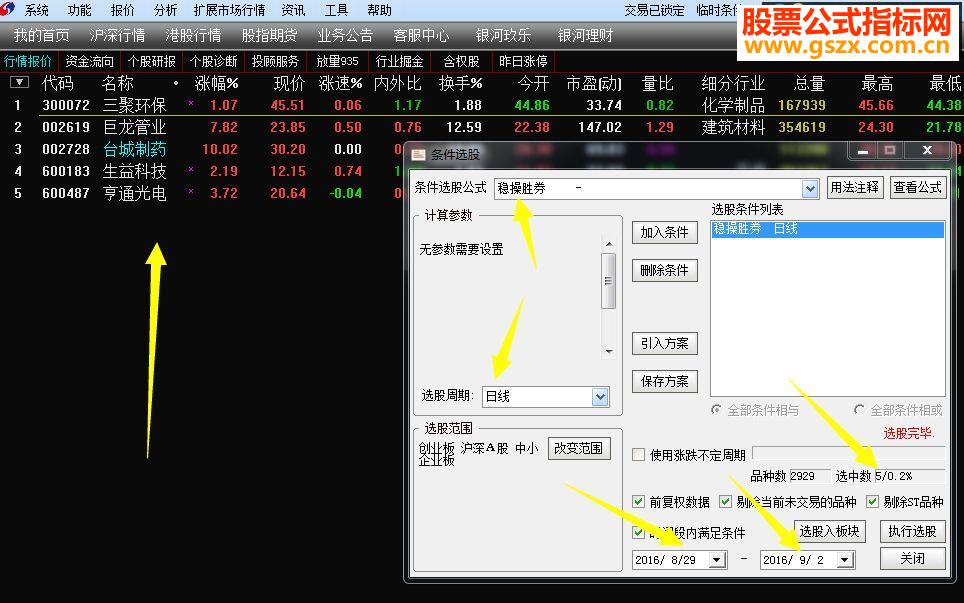Click scroll-down arrow in 计算参数 panel
964x603 pixels.
(x=609, y=352)
